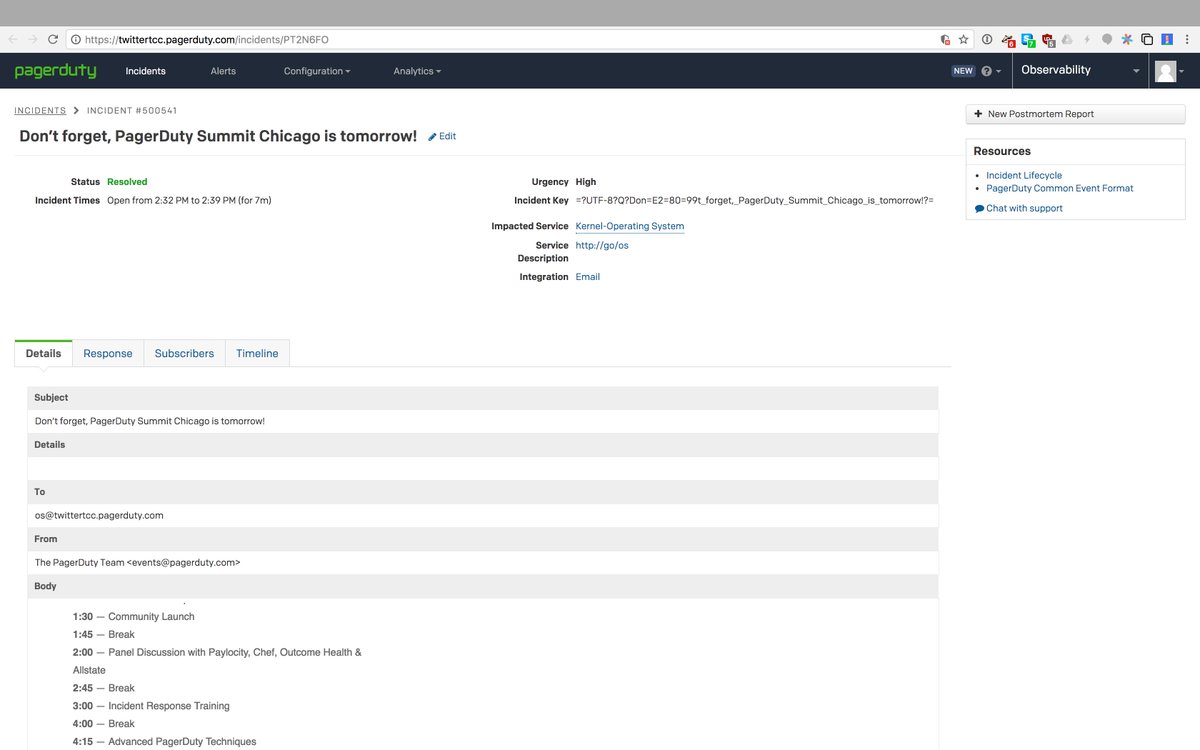Open the Kernel-Operating System service link
The width and height of the screenshot is (1200, 750).
point(630,226)
